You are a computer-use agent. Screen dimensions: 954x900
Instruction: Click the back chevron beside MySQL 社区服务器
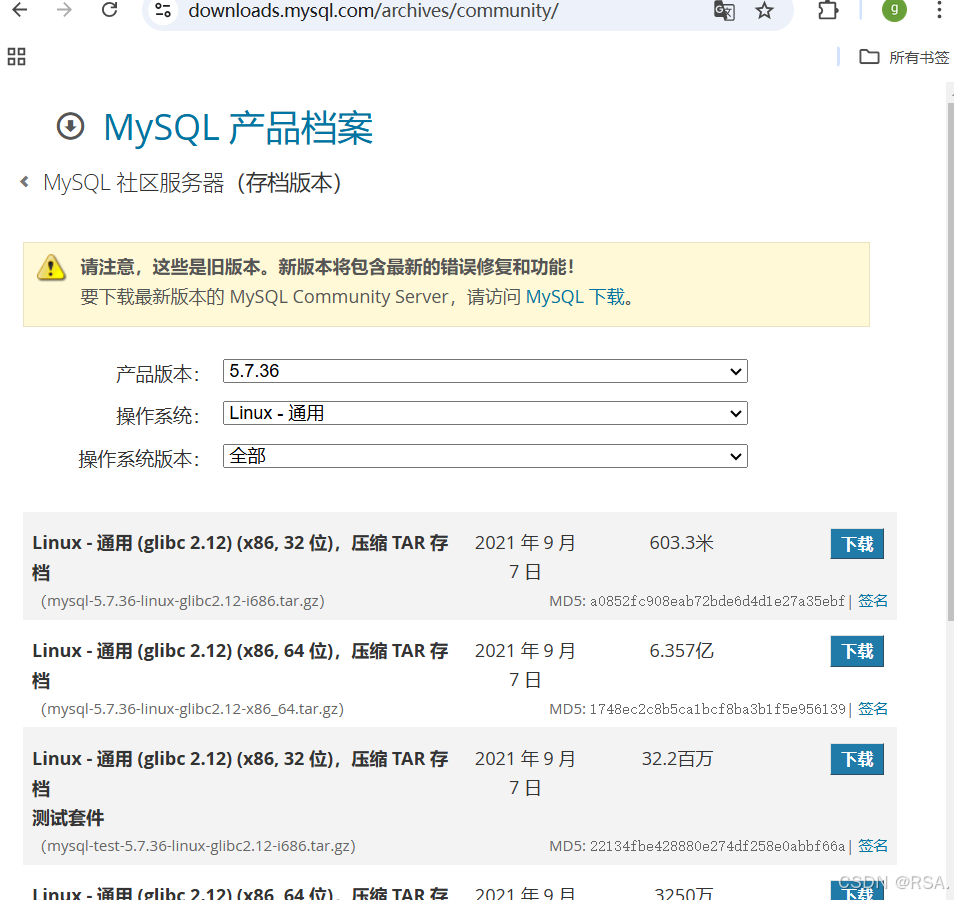click(24, 181)
